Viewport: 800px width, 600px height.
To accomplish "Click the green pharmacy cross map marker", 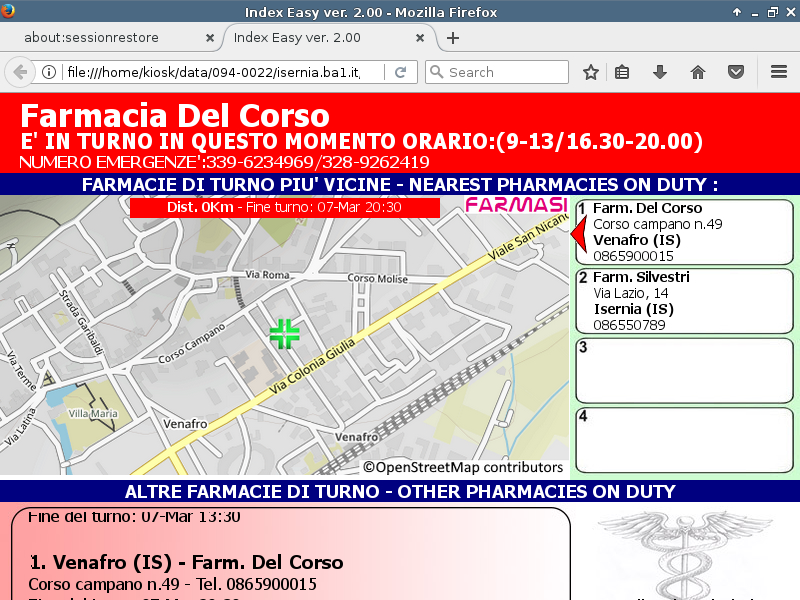I will pos(285,334).
